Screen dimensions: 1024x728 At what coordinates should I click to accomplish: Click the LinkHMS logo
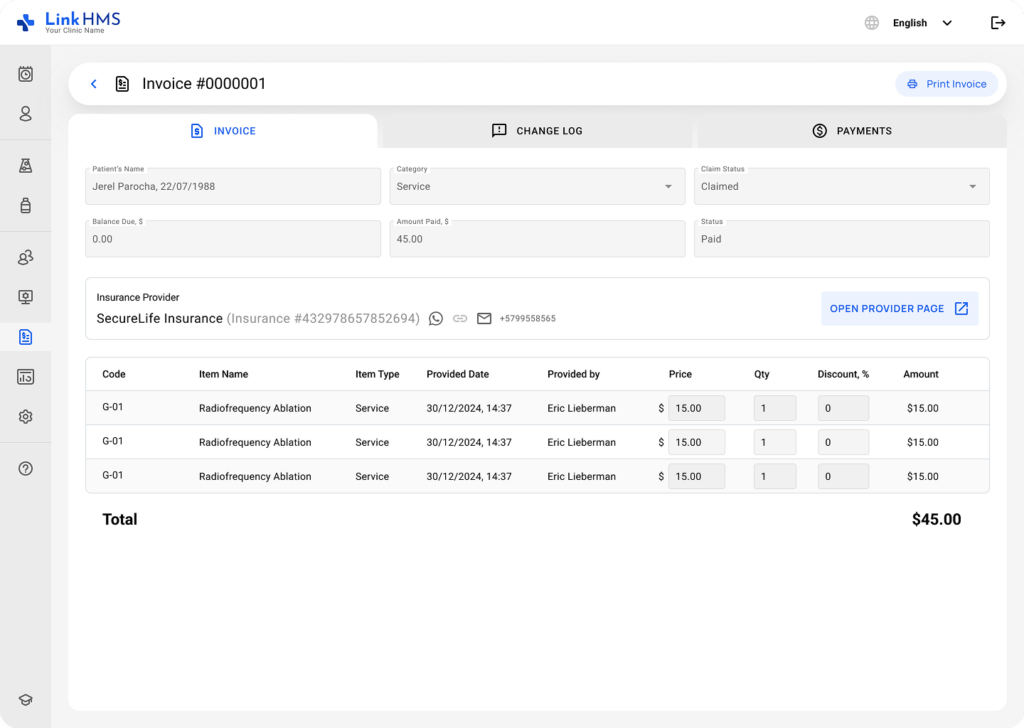click(x=69, y=22)
